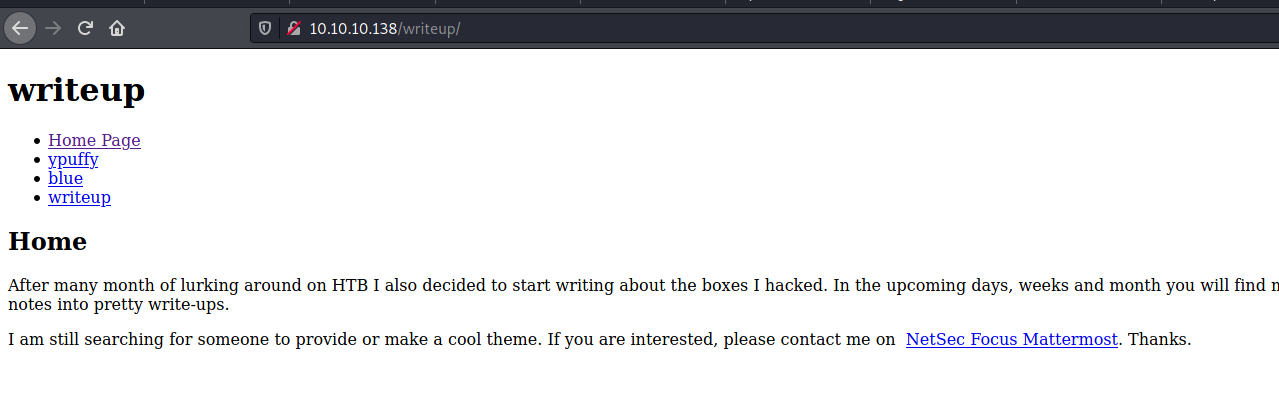Open the Home Page link

pos(94,140)
